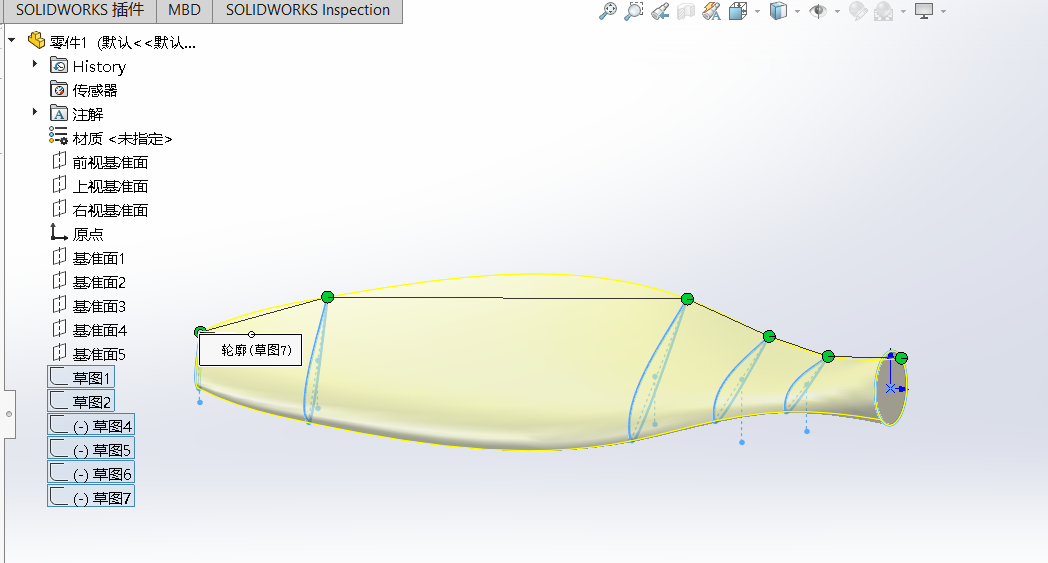Viewport: 1048px width, 563px height.
Task: Select the 材质 <未指定> material item
Action: (x=111, y=138)
